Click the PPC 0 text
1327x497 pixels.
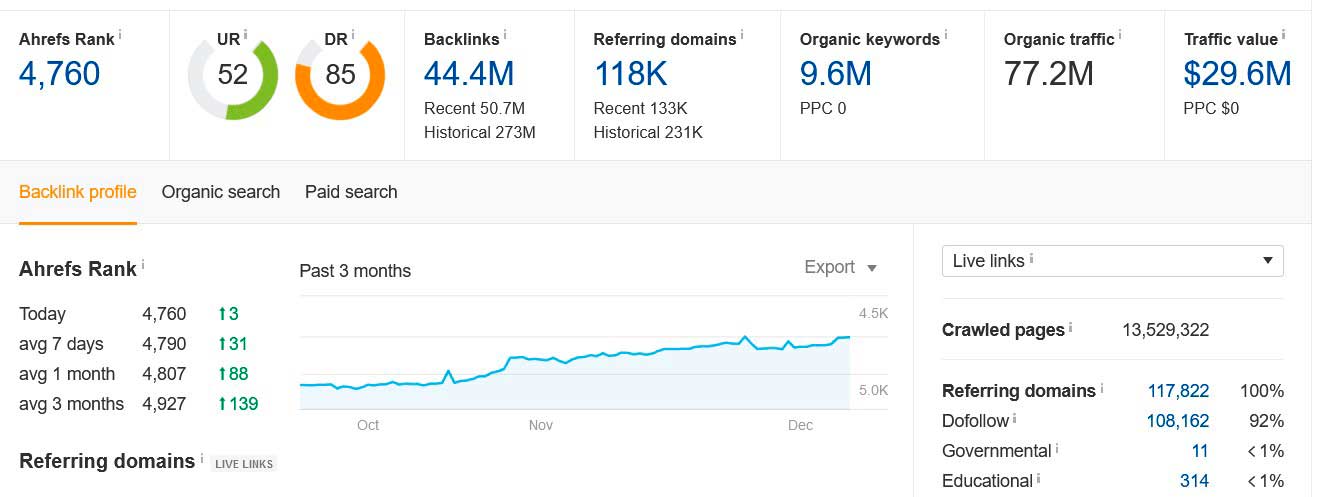click(823, 108)
